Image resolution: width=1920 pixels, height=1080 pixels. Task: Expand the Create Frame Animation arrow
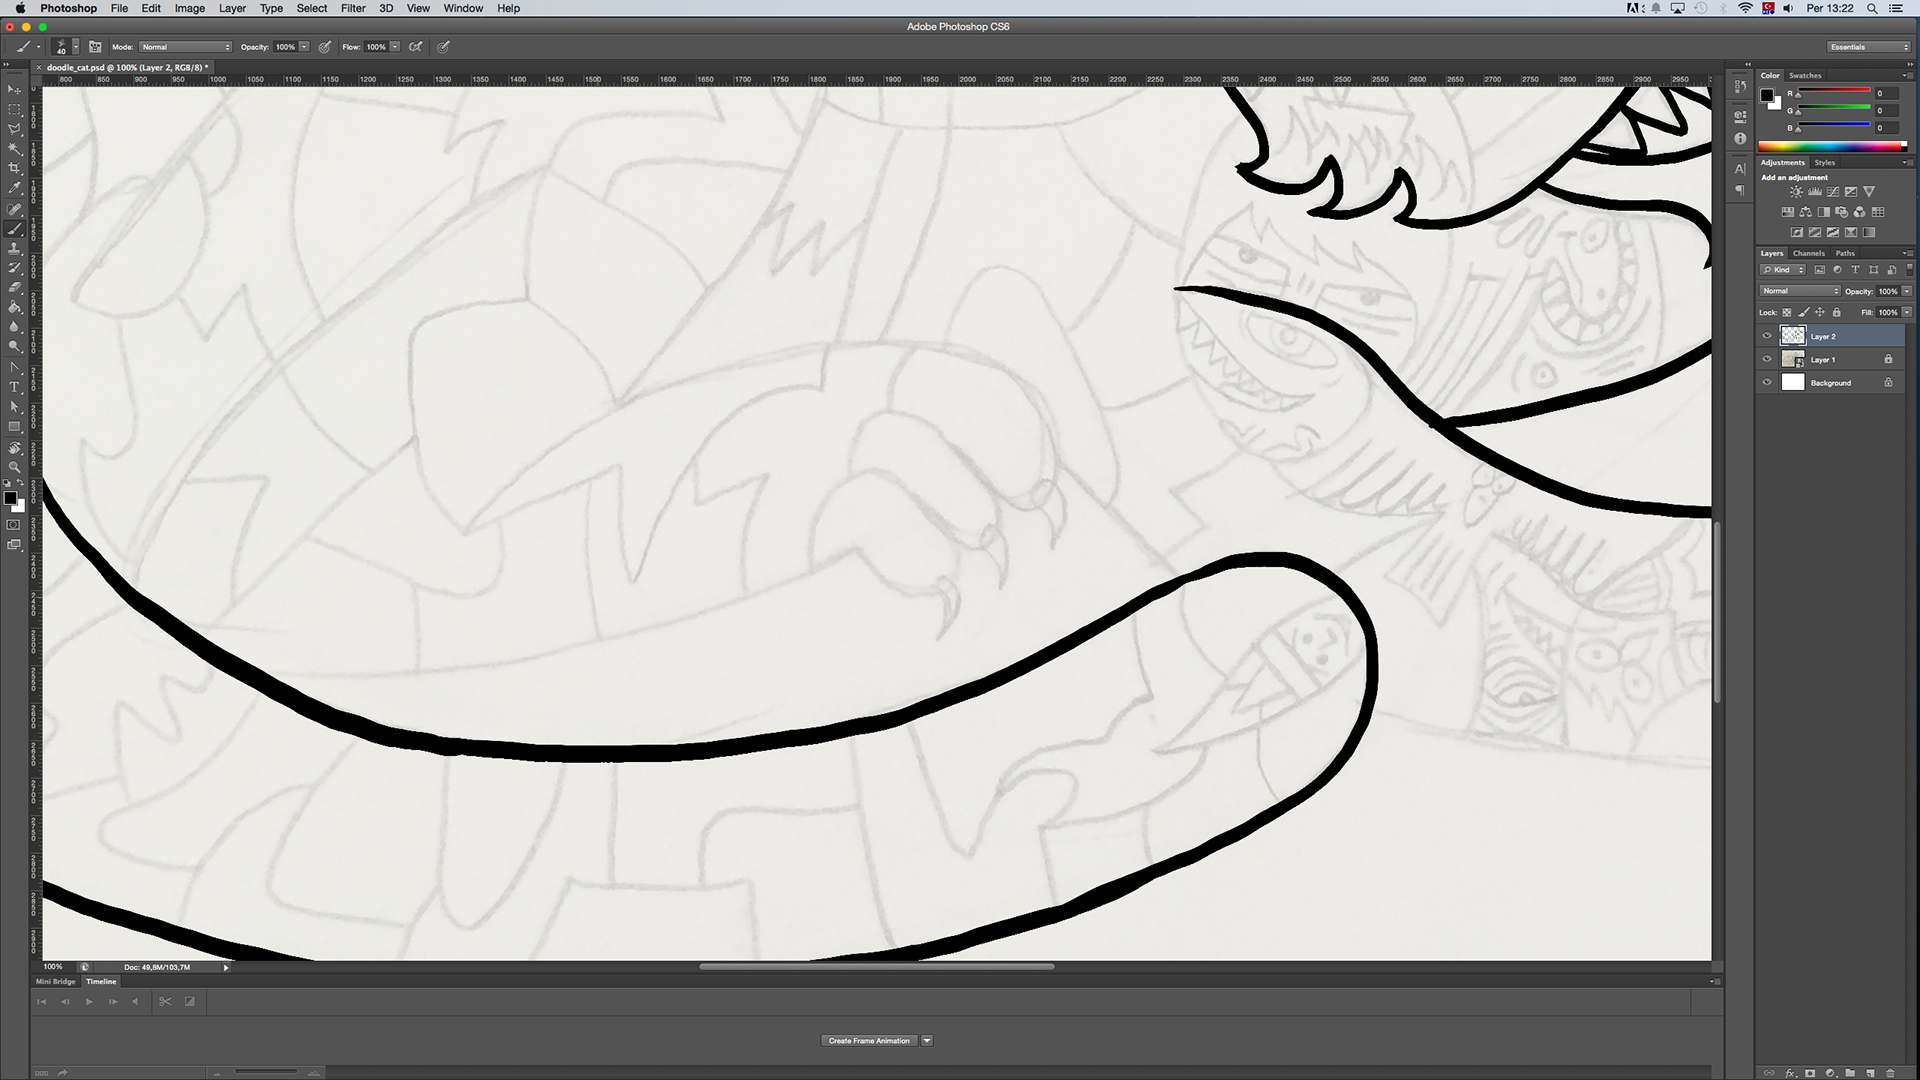927,1041
